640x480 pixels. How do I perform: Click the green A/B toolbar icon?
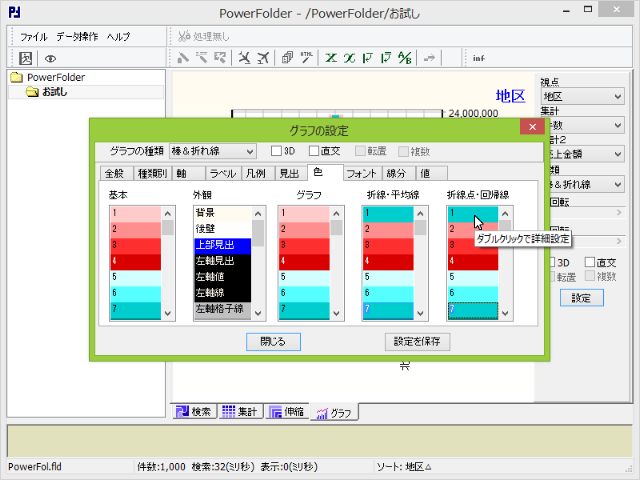404,58
